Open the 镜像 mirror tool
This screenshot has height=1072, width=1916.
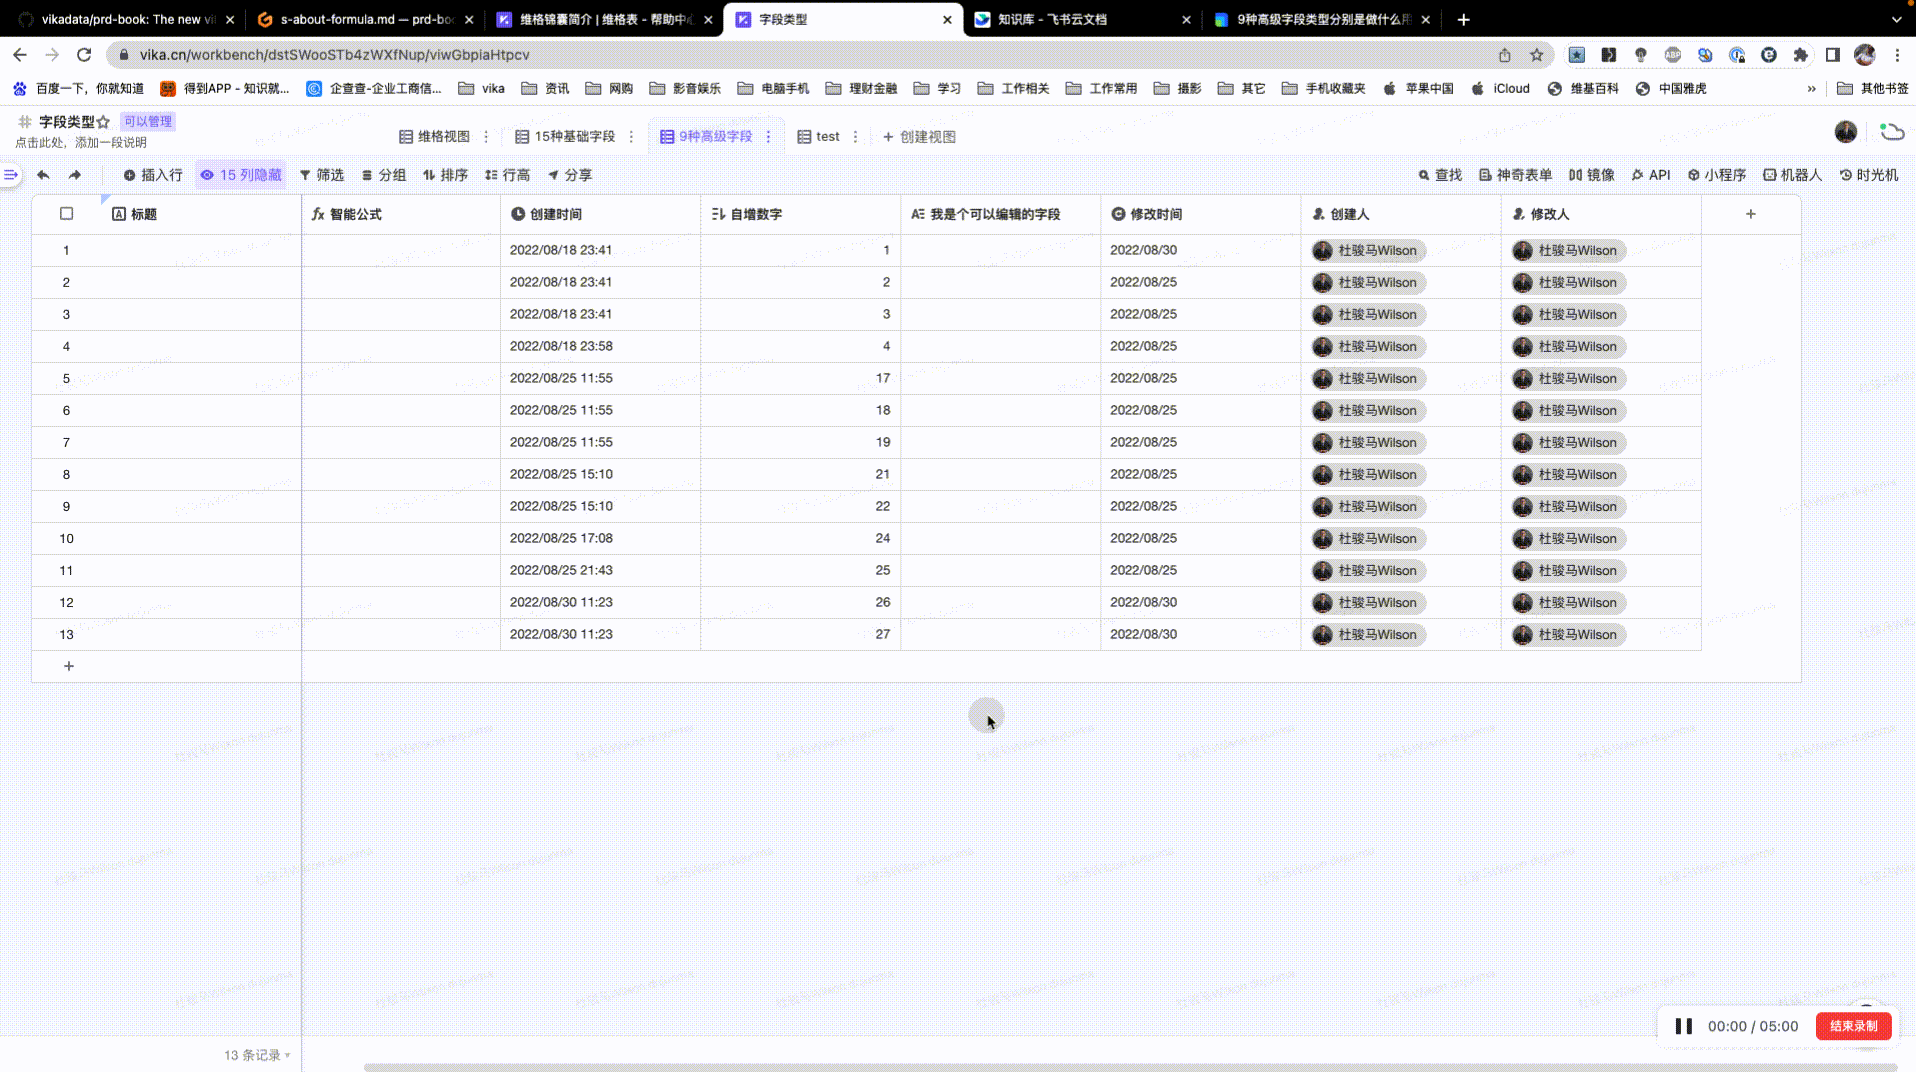[1592, 175]
